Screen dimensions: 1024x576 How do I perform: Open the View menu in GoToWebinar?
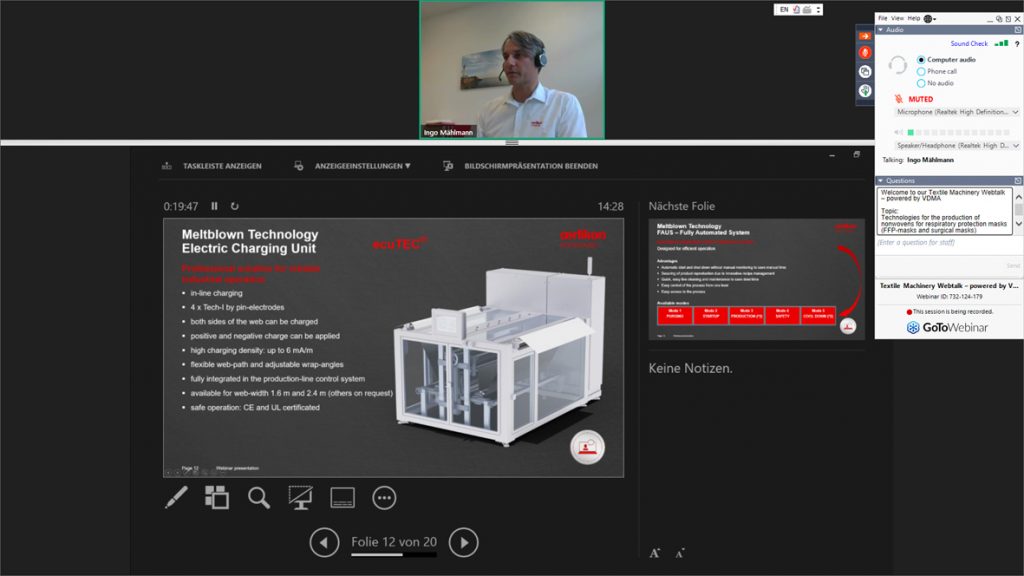(897, 18)
